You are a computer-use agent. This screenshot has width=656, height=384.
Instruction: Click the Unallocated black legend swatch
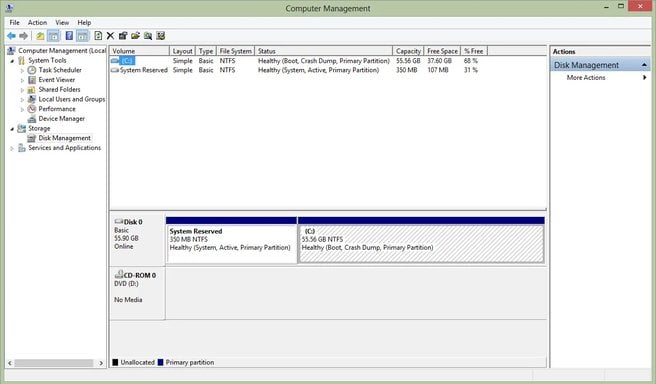(115, 362)
